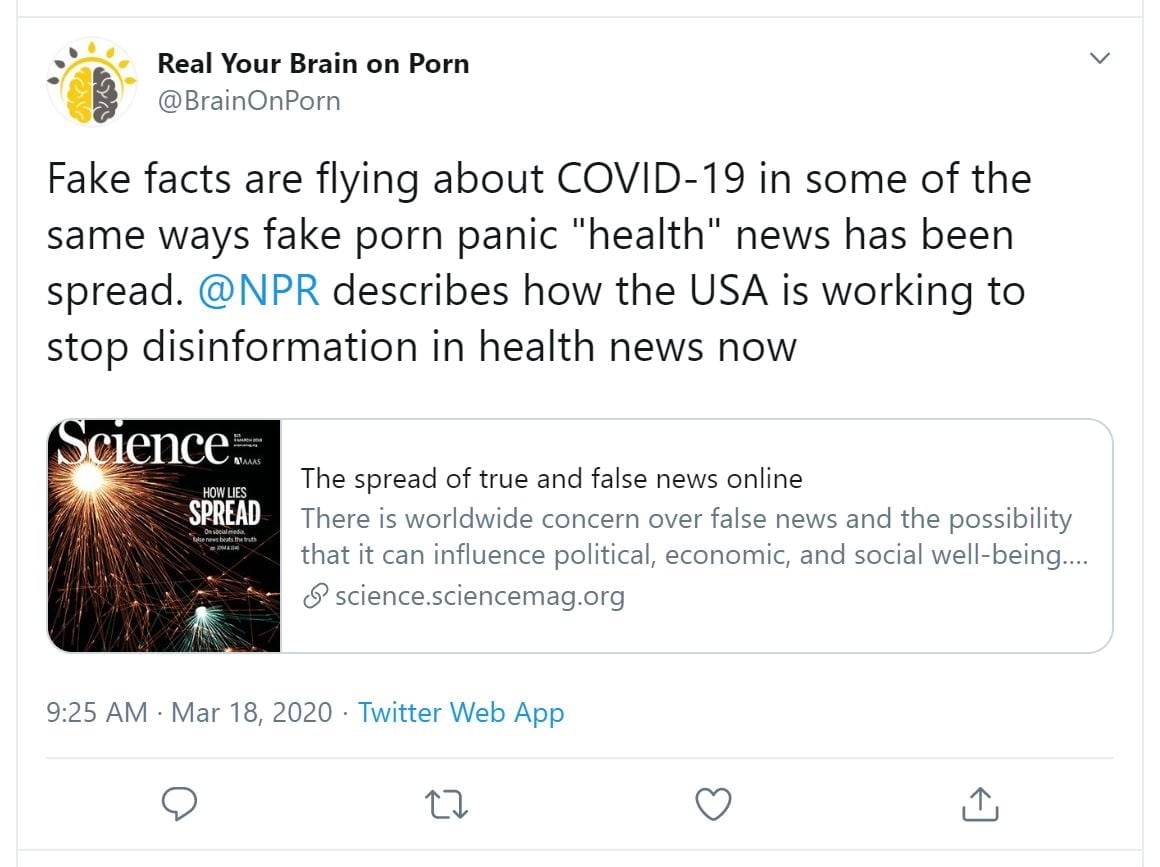Click the @BrainOnPorn handle
1160x867 pixels.
tap(249, 101)
